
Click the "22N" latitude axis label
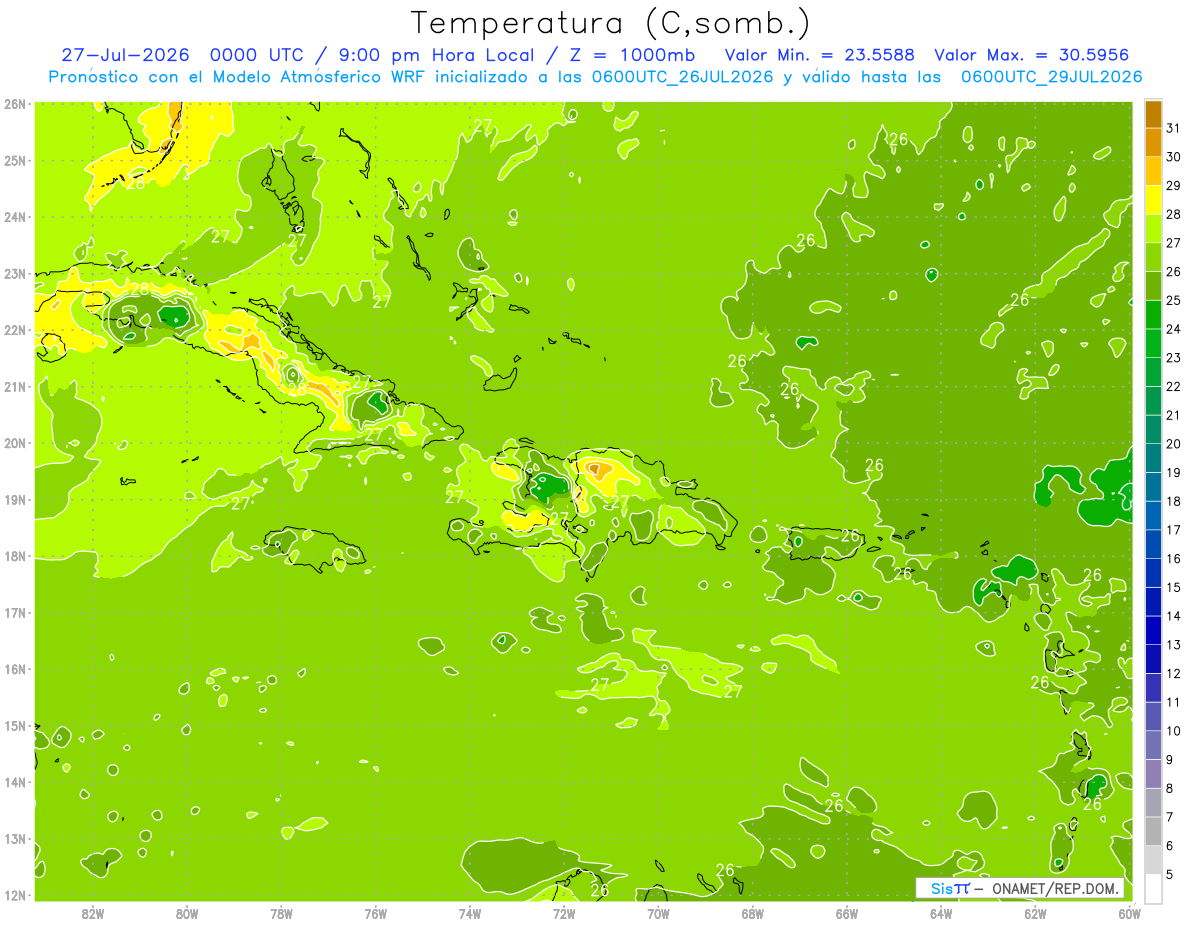[x=15, y=330]
